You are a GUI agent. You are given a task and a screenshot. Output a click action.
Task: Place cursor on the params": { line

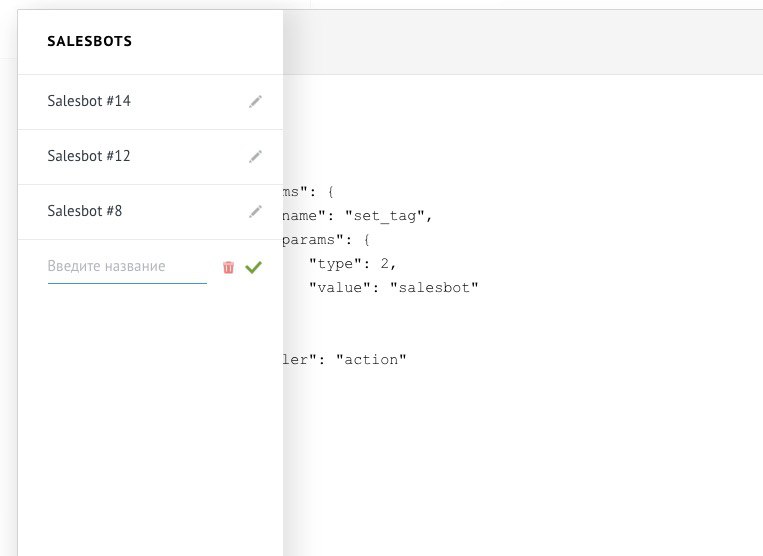pyautogui.click(x=326, y=240)
